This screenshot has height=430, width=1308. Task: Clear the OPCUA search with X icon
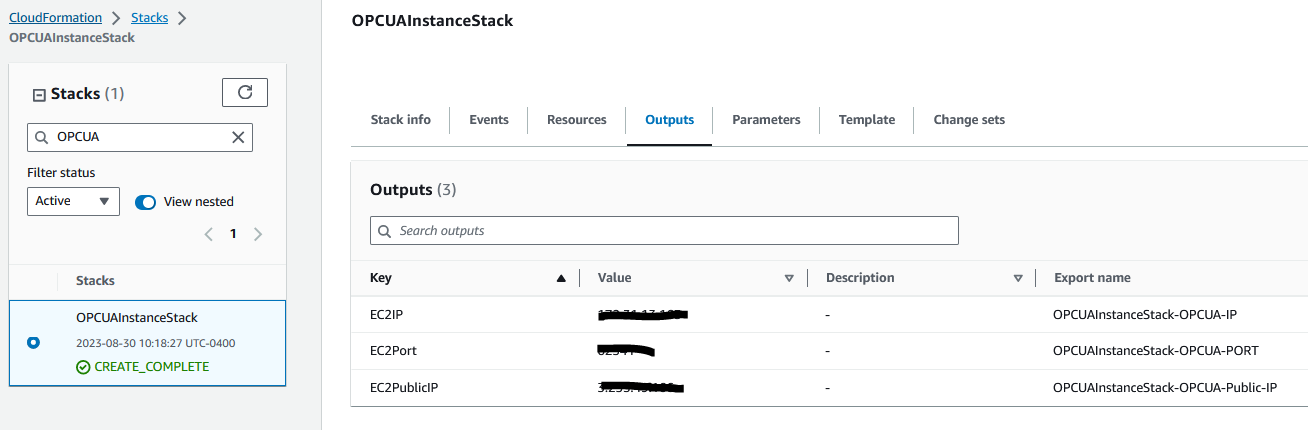coord(238,137)
